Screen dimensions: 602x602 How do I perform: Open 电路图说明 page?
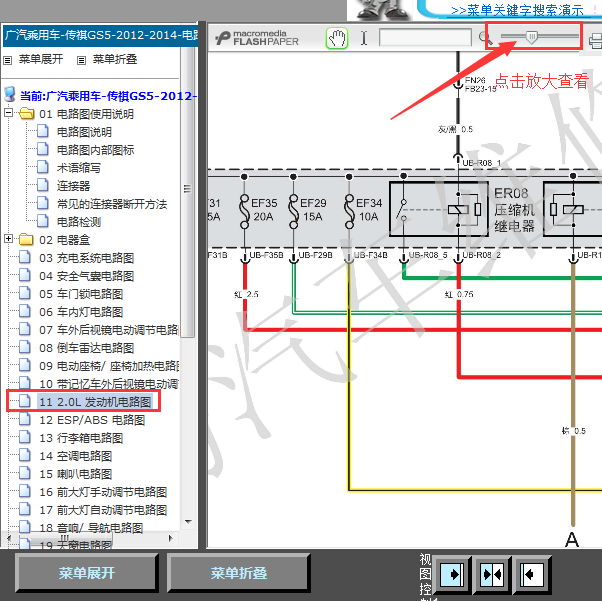[84, 132]
